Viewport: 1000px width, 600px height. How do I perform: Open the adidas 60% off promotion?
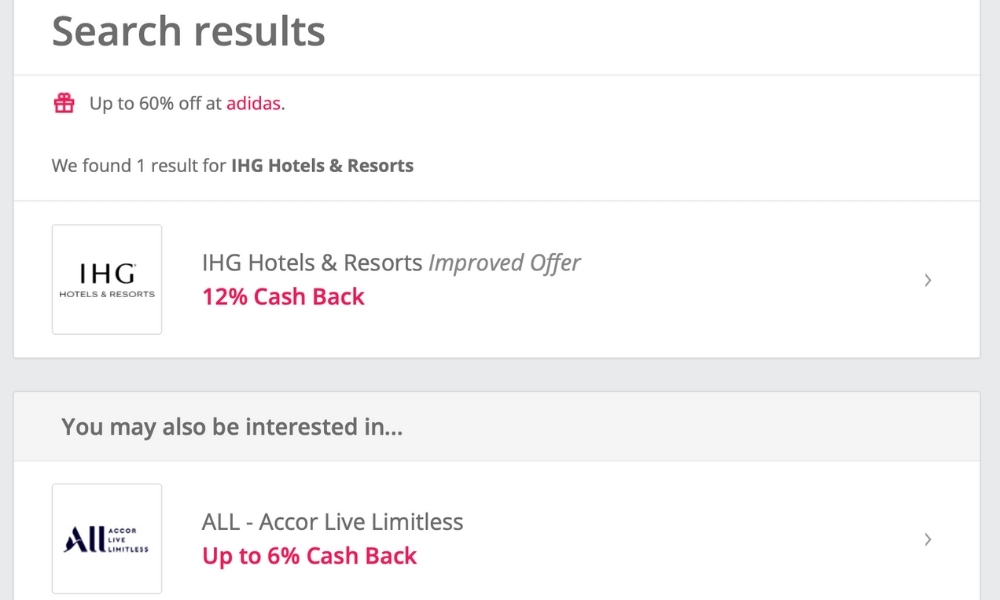tap(253, 103)
